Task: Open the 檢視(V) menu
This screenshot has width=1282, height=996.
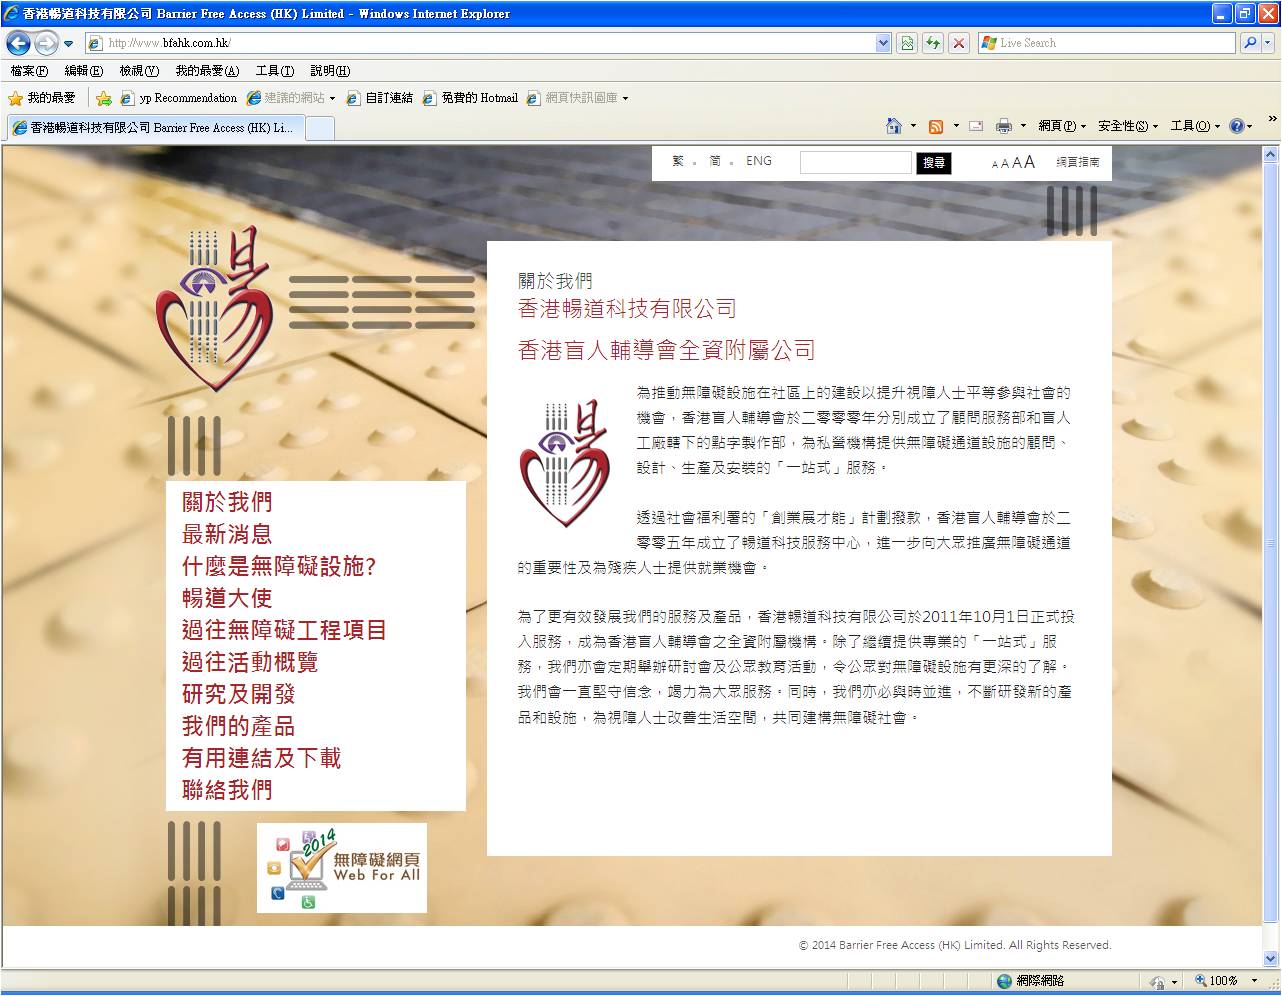Action: pos(137,71)
